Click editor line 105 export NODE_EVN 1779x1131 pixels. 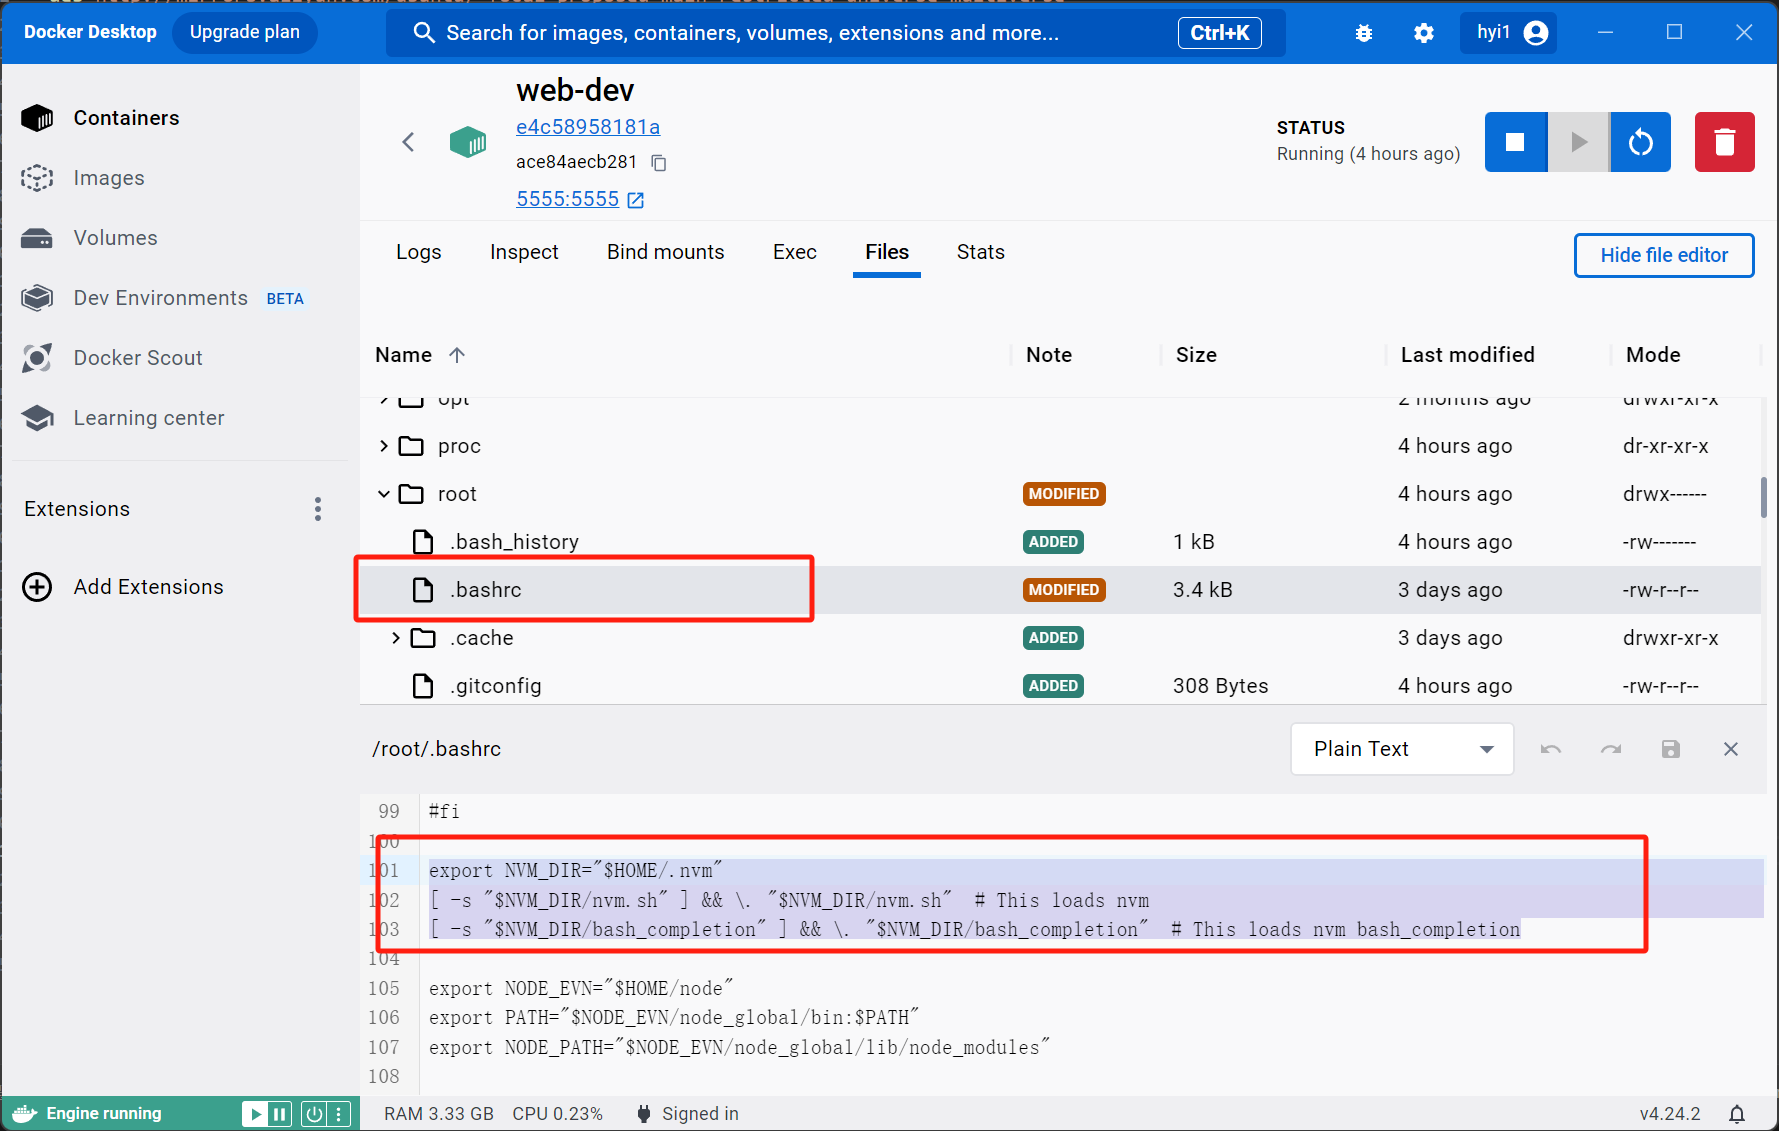[x=581, y=988]
